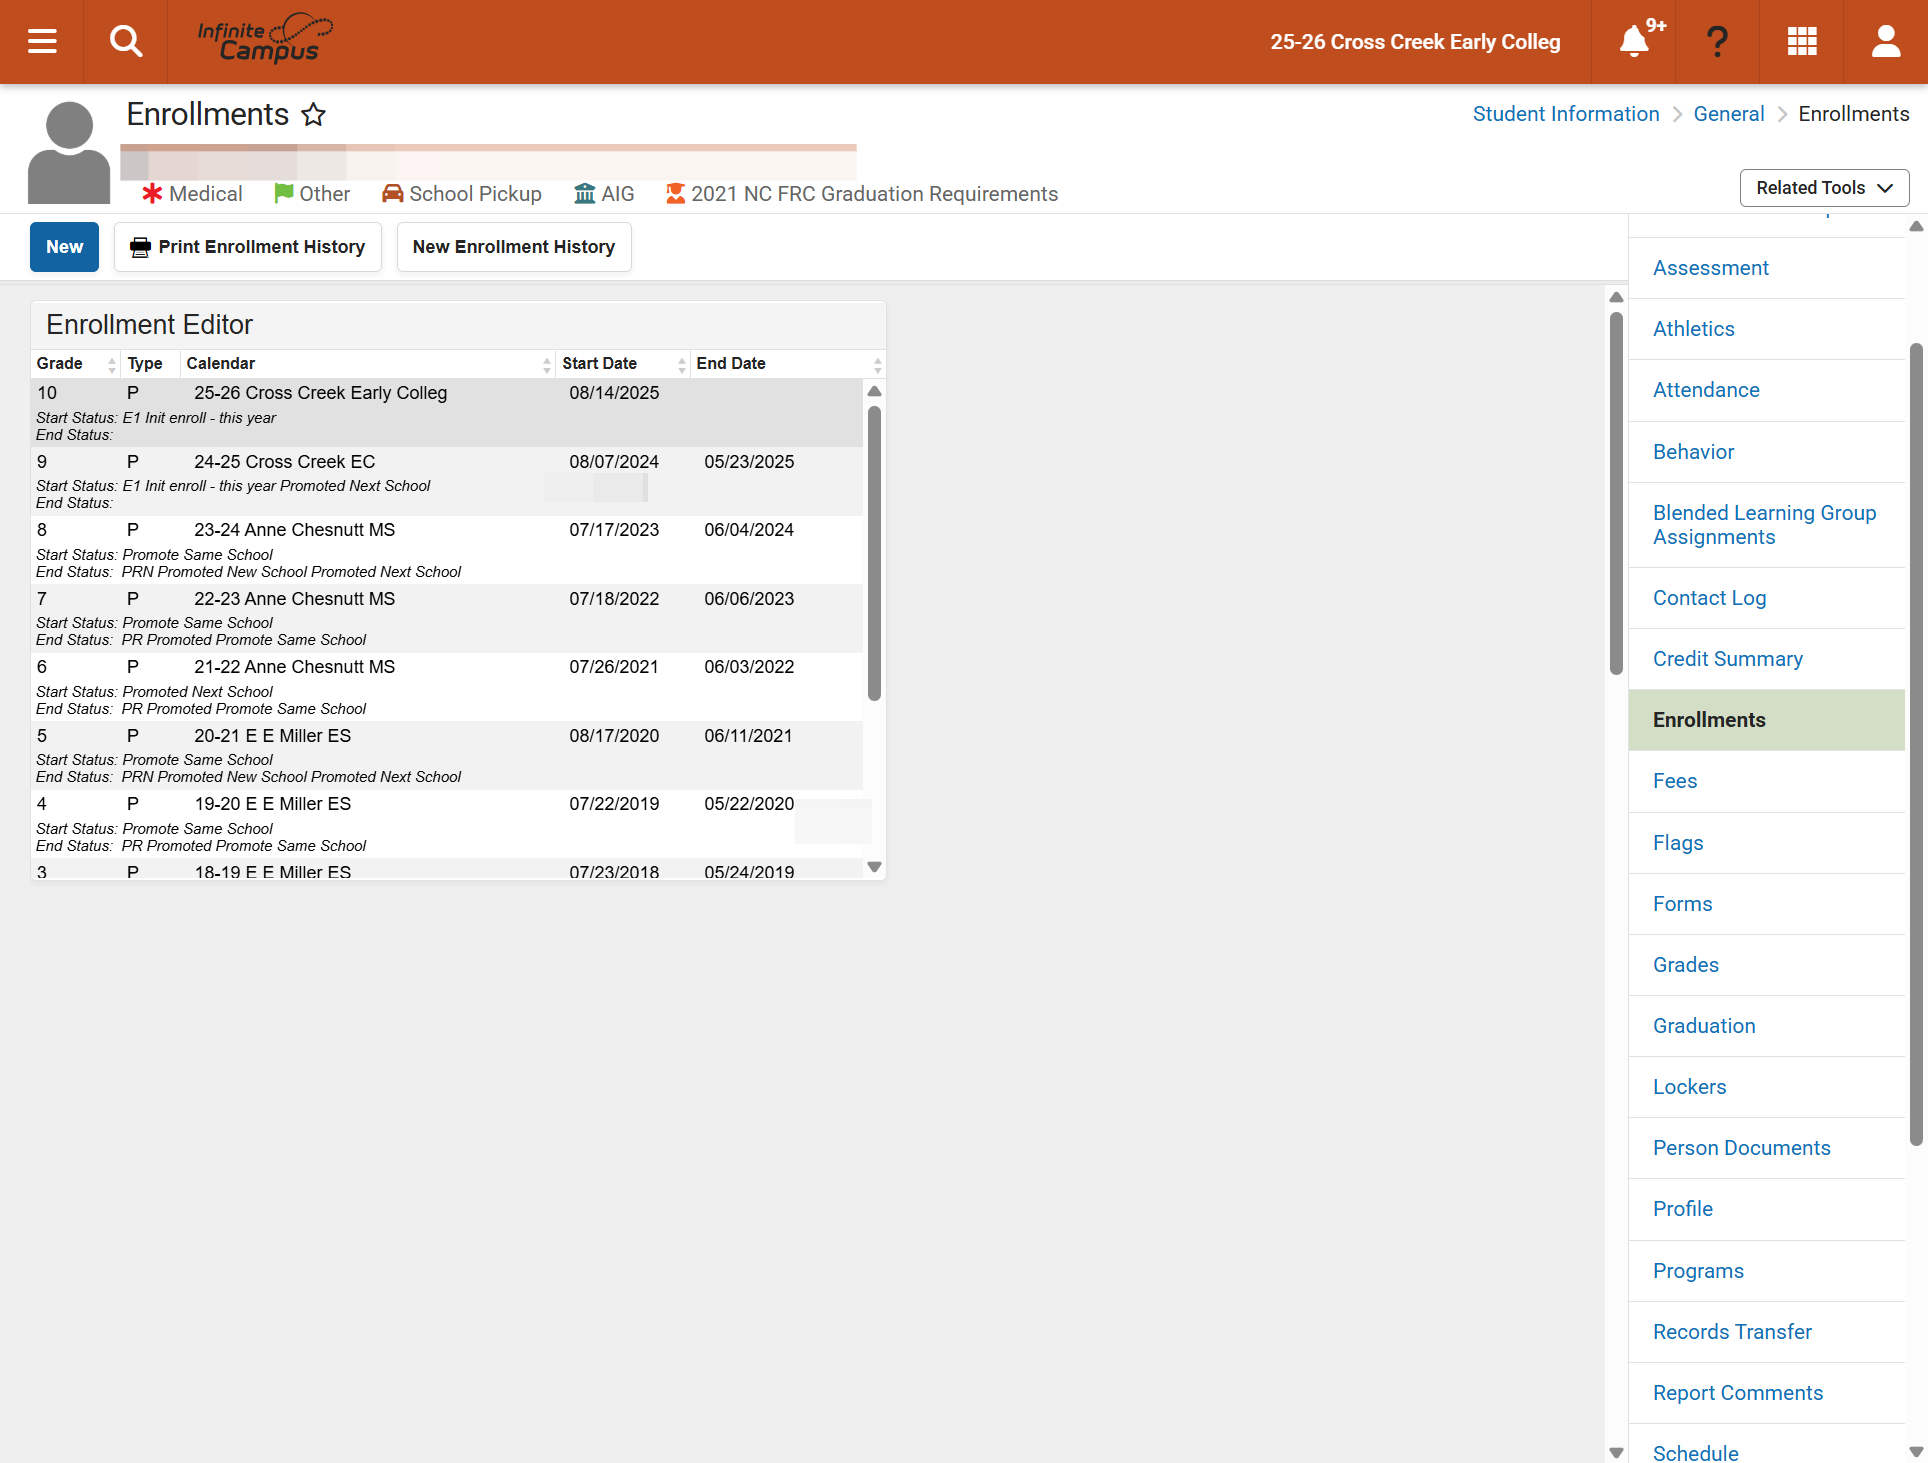The width and height of the screenshot is (1928, 1463).
Task: Sort by the Calendar column
Action: (367, 364)
